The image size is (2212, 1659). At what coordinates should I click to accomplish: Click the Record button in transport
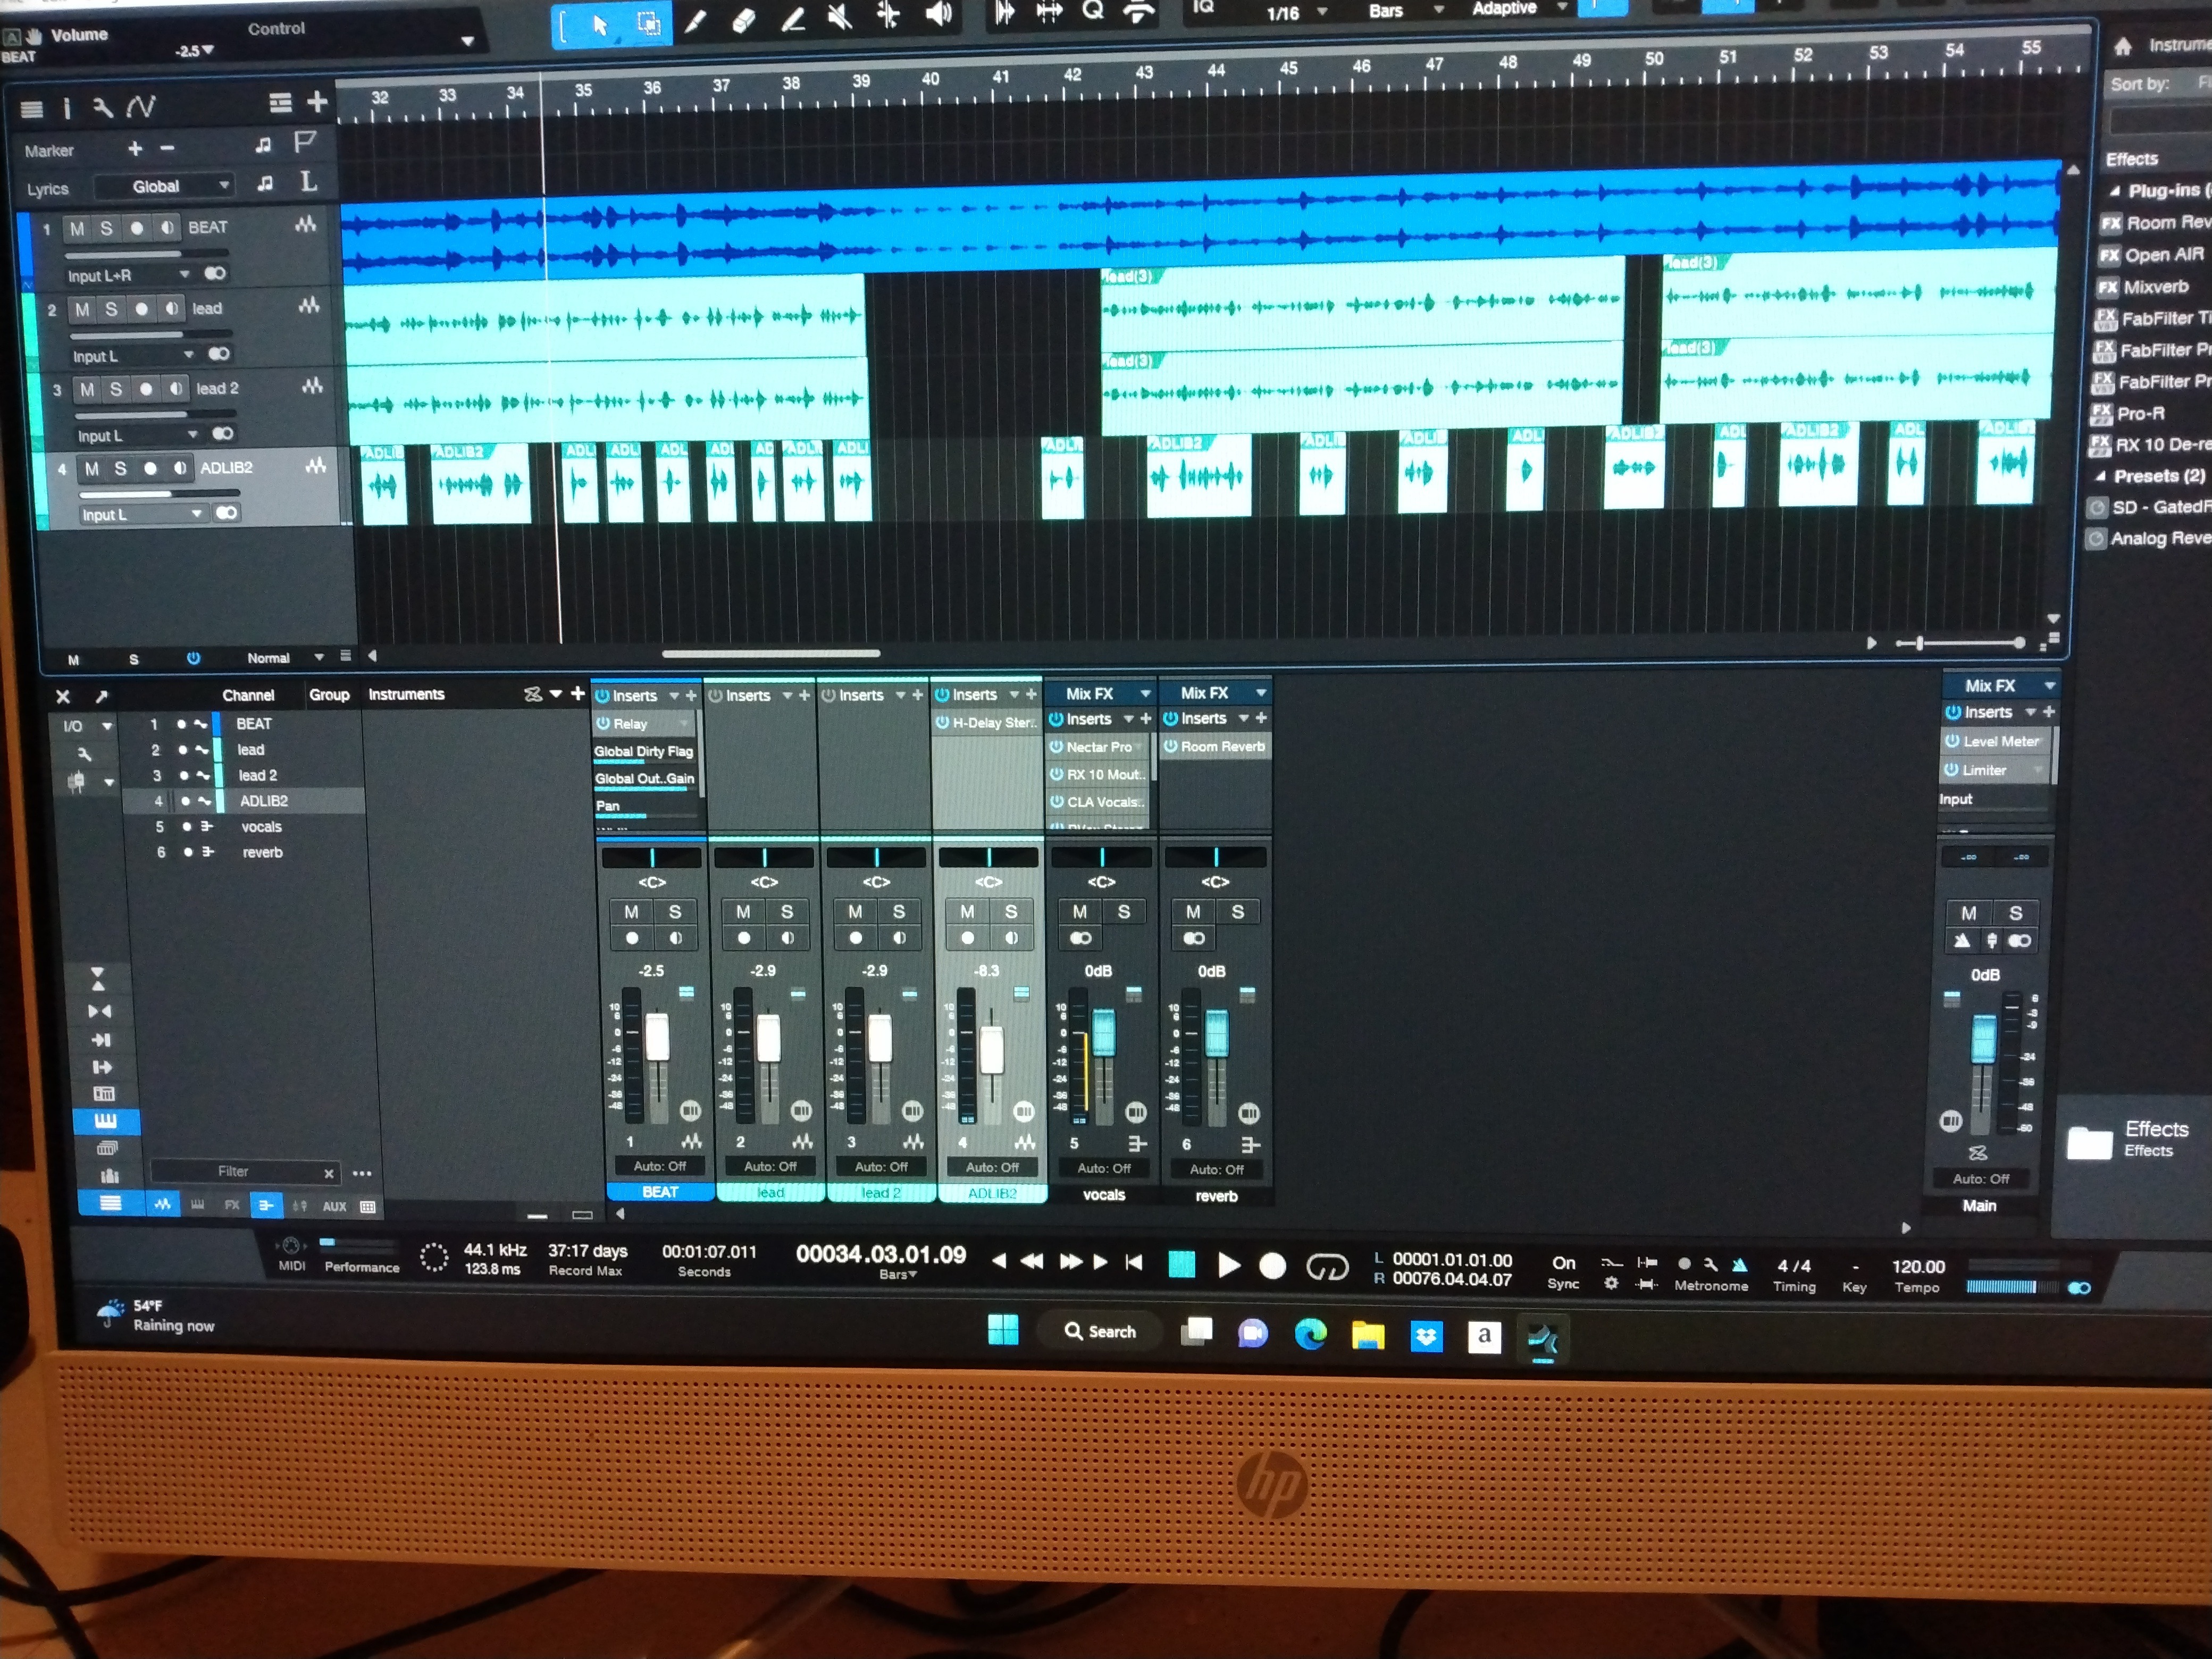[1272, 1266]
